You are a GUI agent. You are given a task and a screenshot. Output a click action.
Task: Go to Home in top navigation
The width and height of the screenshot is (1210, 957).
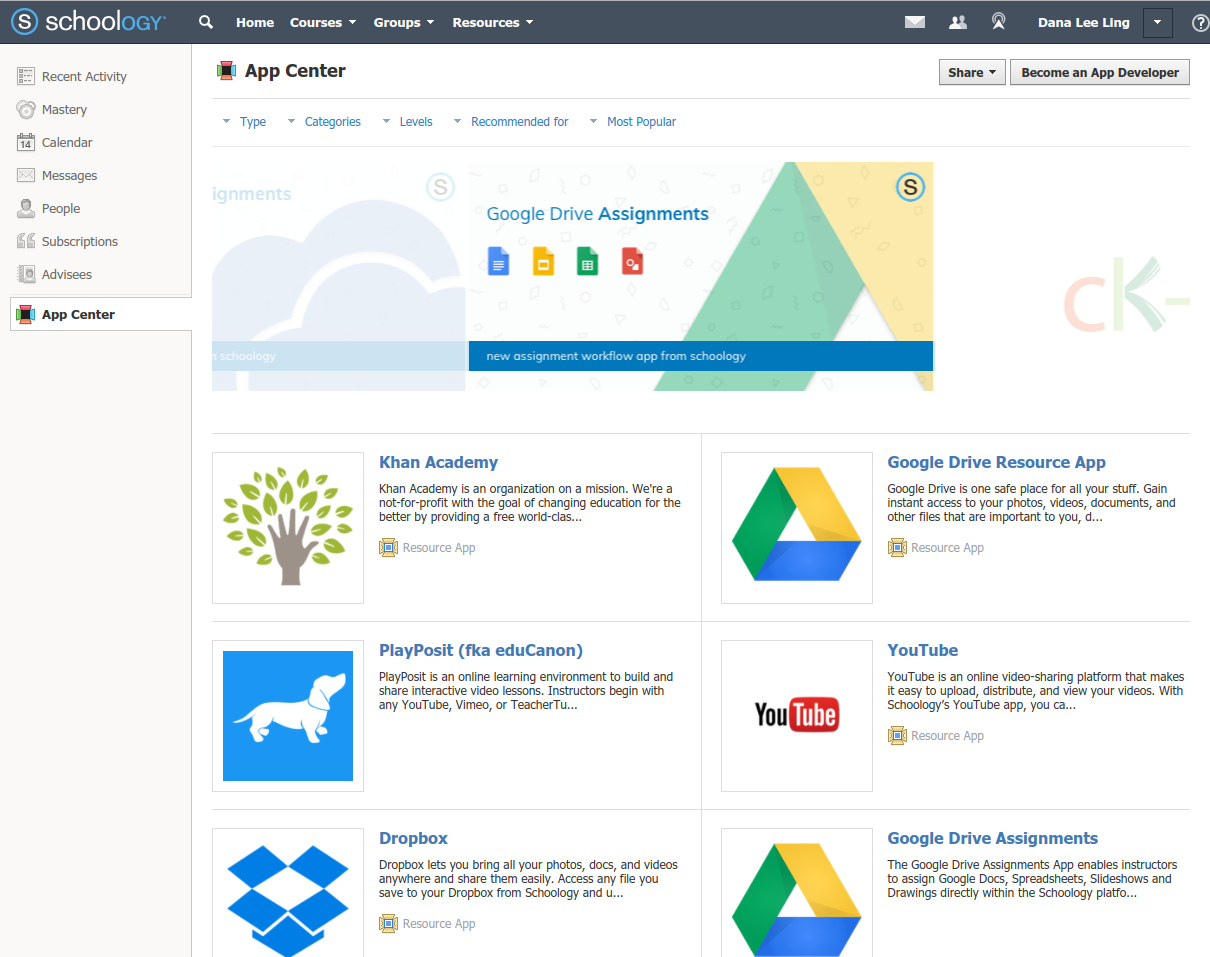click(255, 22)
